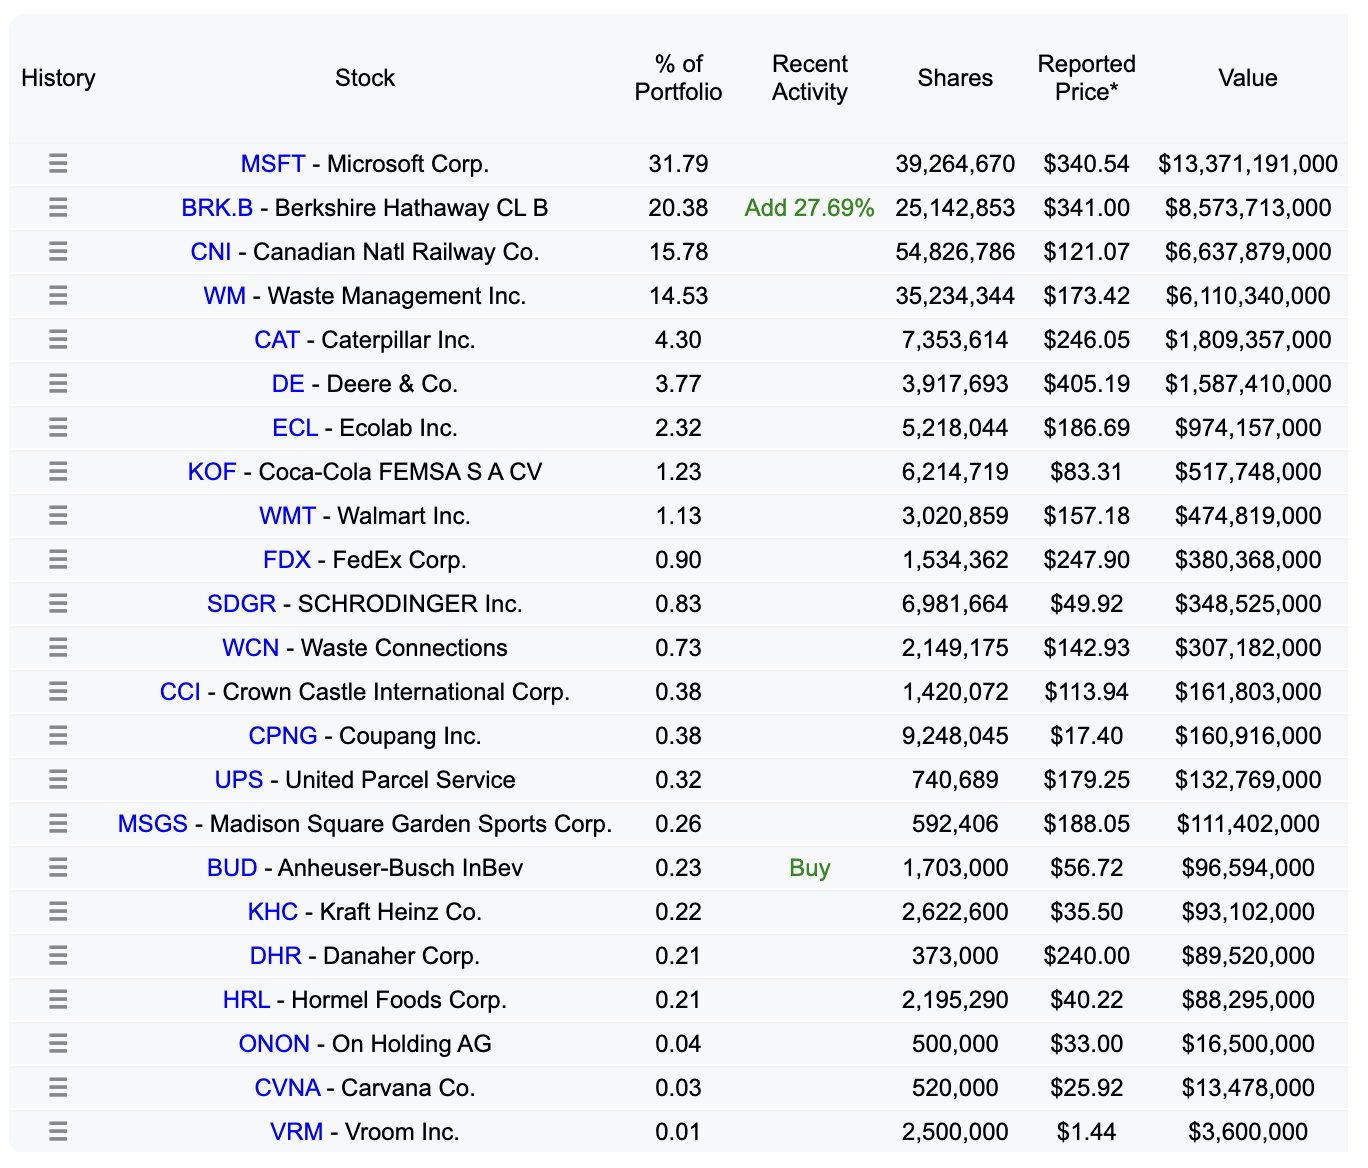The width and height of the screenshot is (1368, 1168).
Task: Open history icon for Danaher Corp.
Action: click(58, 956)
